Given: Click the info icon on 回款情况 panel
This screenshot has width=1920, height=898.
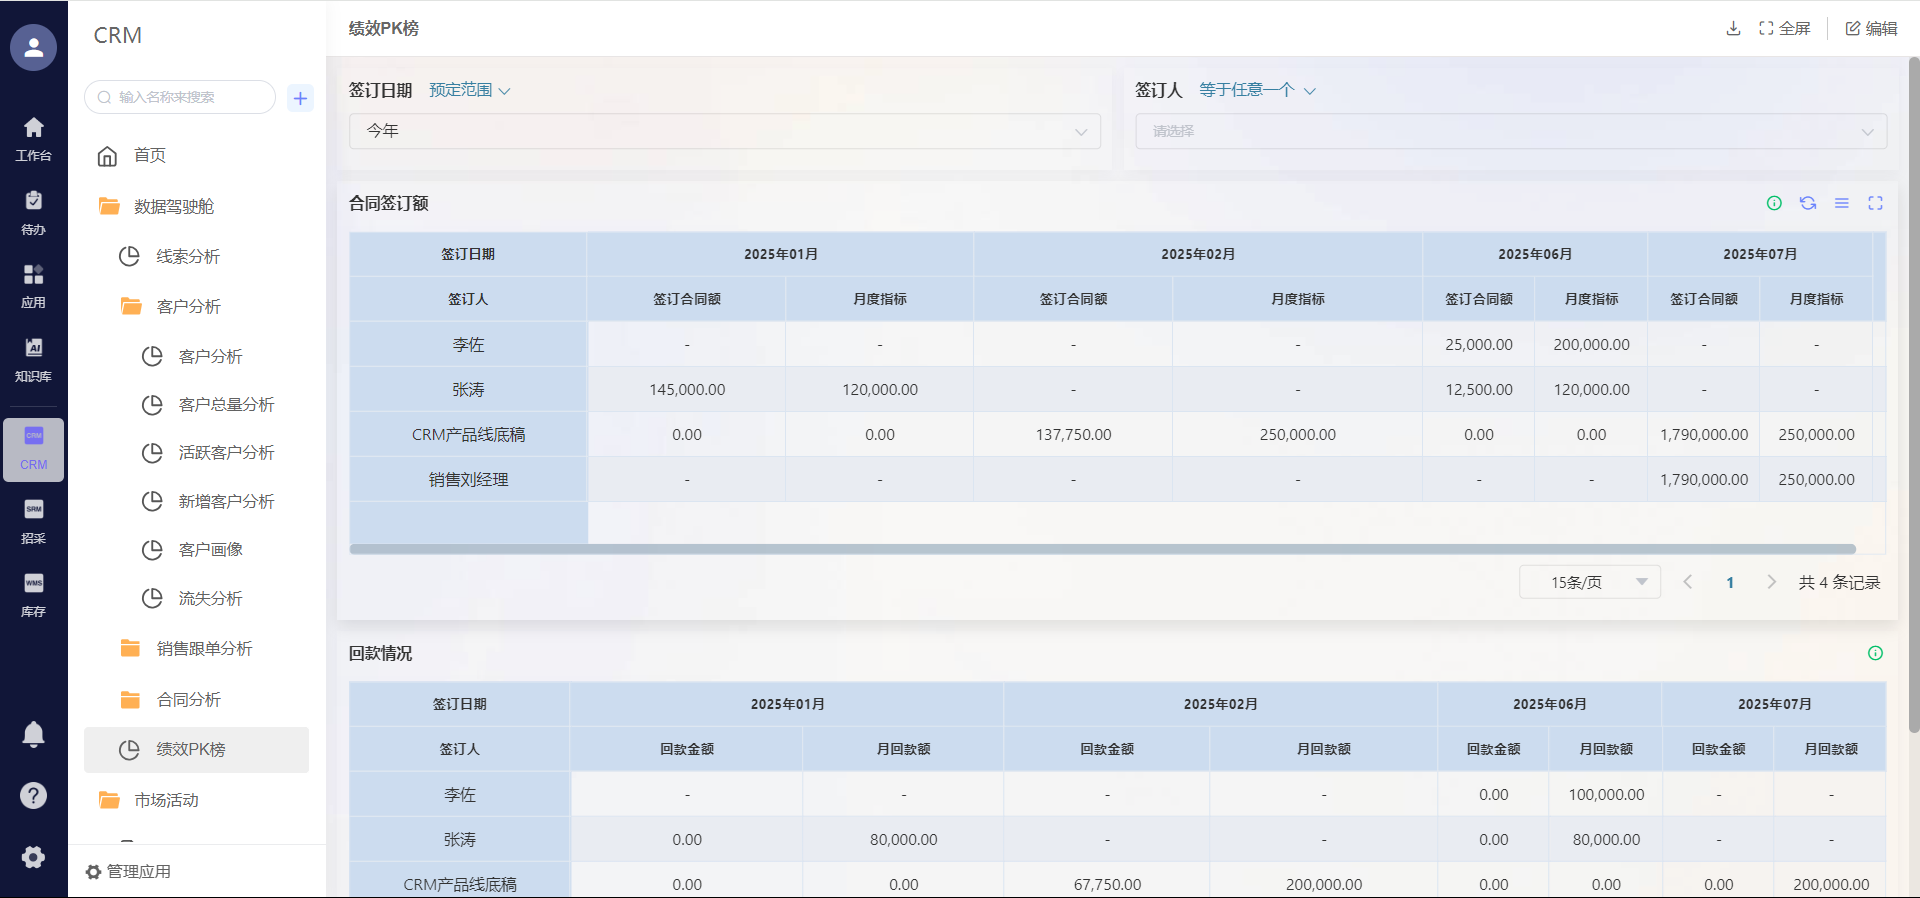Looking at the screenshot, I should (1875, 653).
